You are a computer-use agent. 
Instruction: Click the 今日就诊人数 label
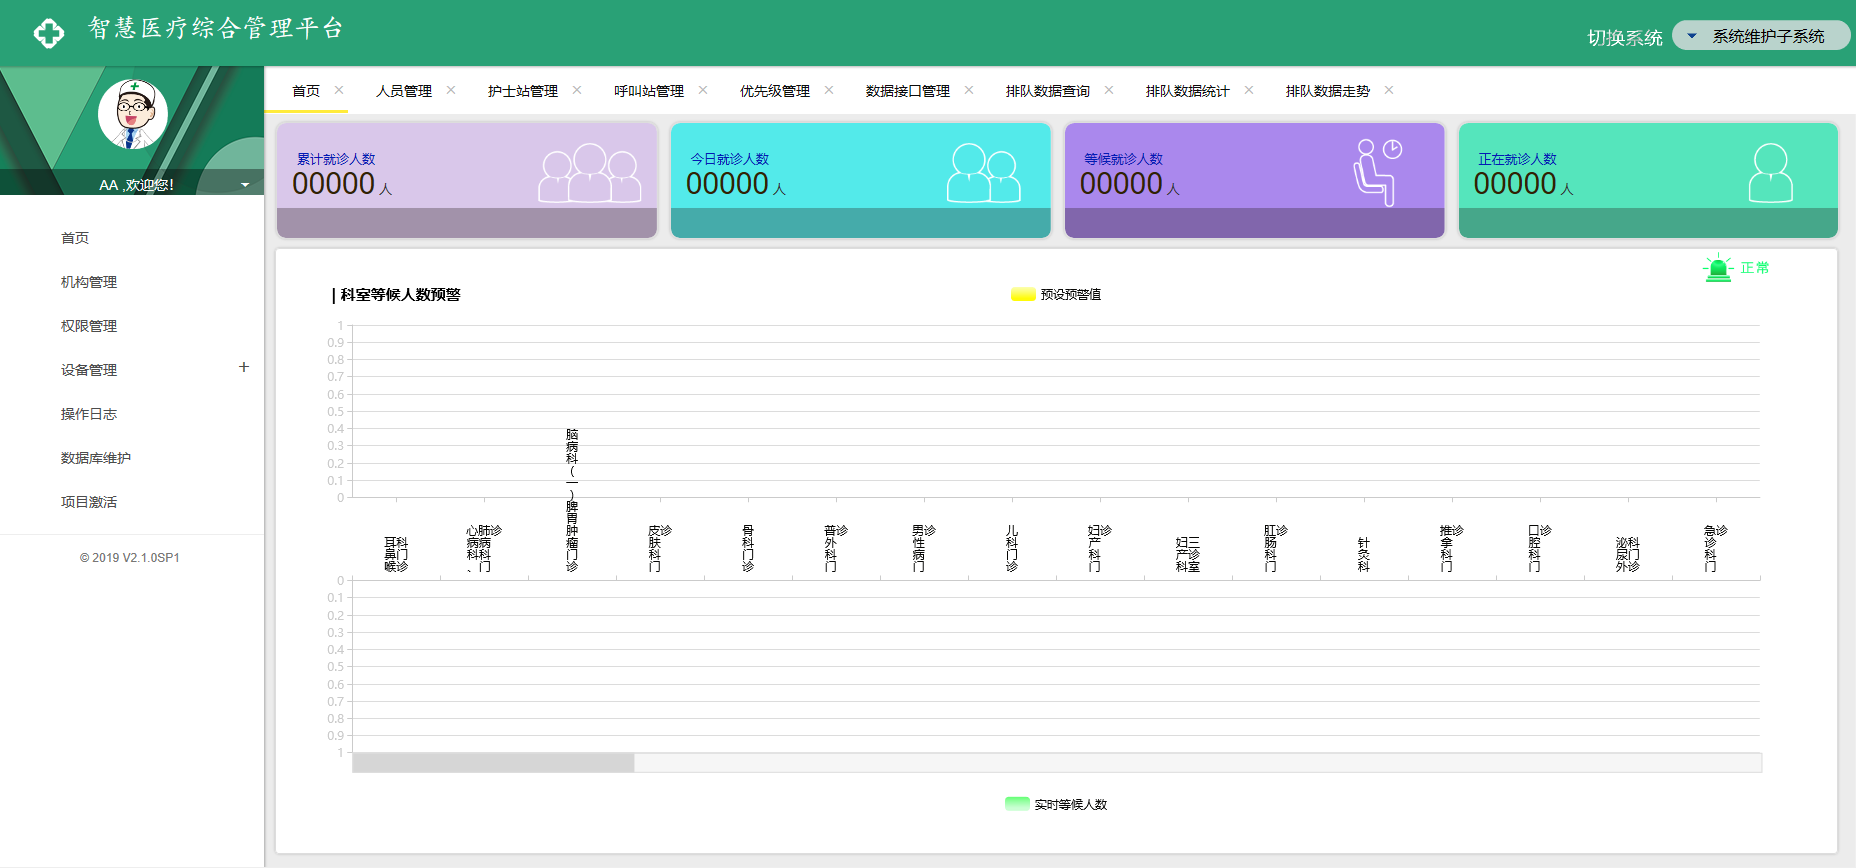pyautogui.click(x=730, y=159)
